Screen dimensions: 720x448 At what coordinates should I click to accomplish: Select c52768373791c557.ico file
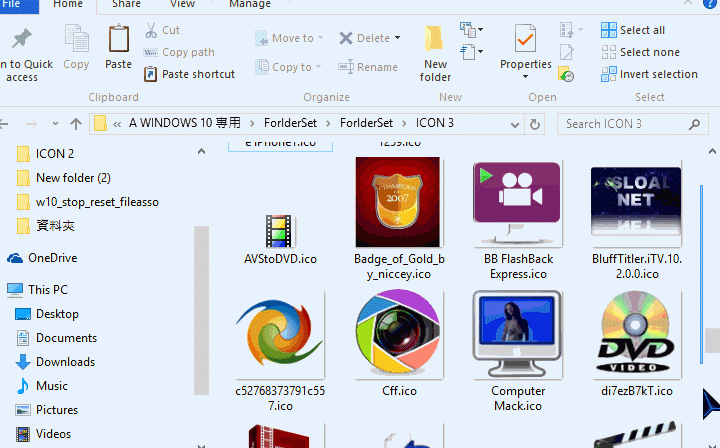point(280,351)
